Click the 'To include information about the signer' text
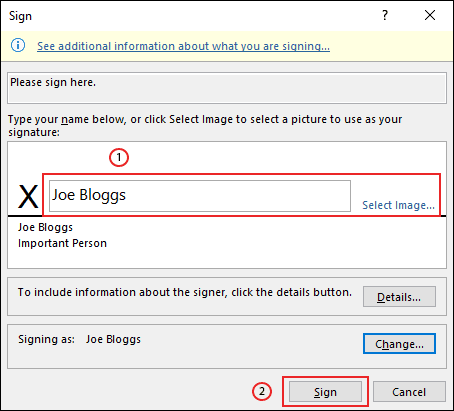The width and height of the screenshot is (454, 411). pos(185,292)
